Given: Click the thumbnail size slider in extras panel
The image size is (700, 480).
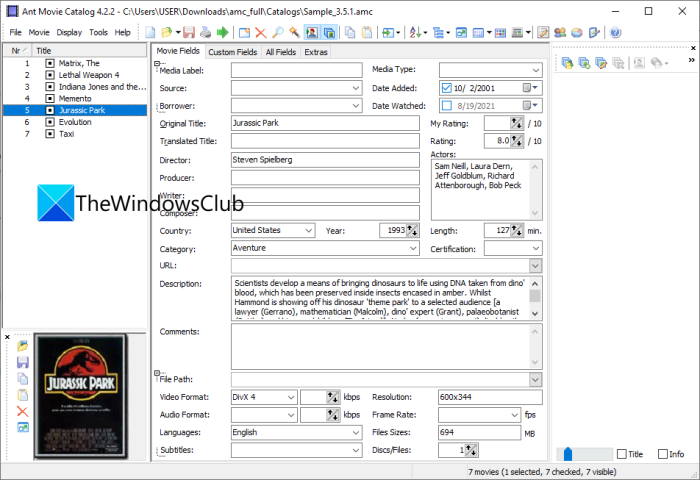Looking at the screenshot, I should [x=567, y=454].
